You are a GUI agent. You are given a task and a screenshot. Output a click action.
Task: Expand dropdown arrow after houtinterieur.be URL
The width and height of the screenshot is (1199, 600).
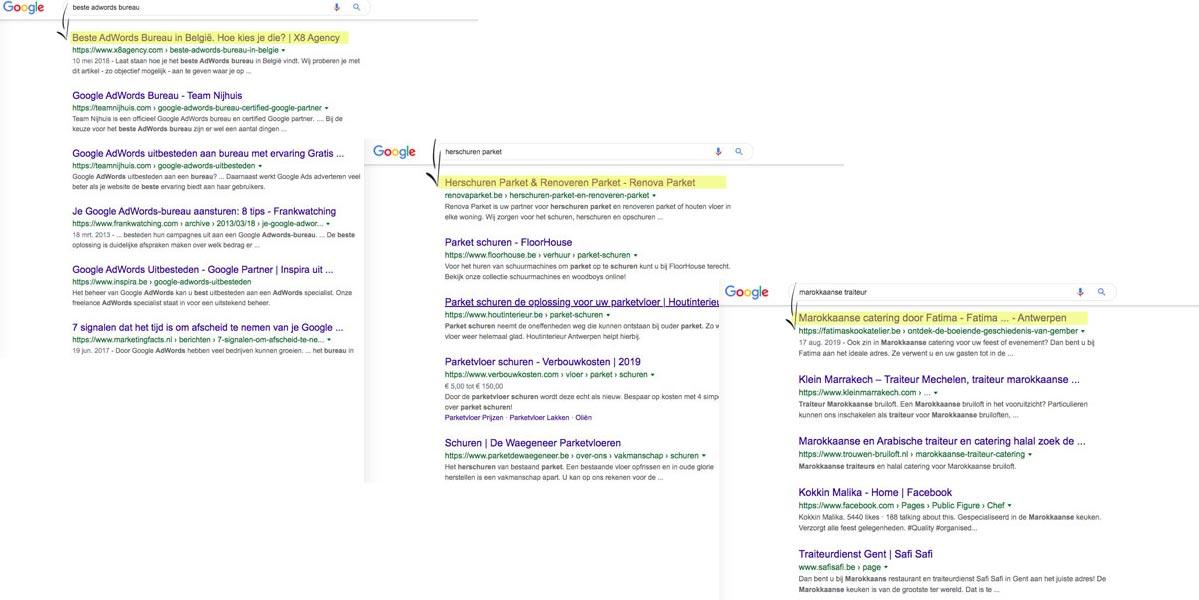click(x=608, y=315)
